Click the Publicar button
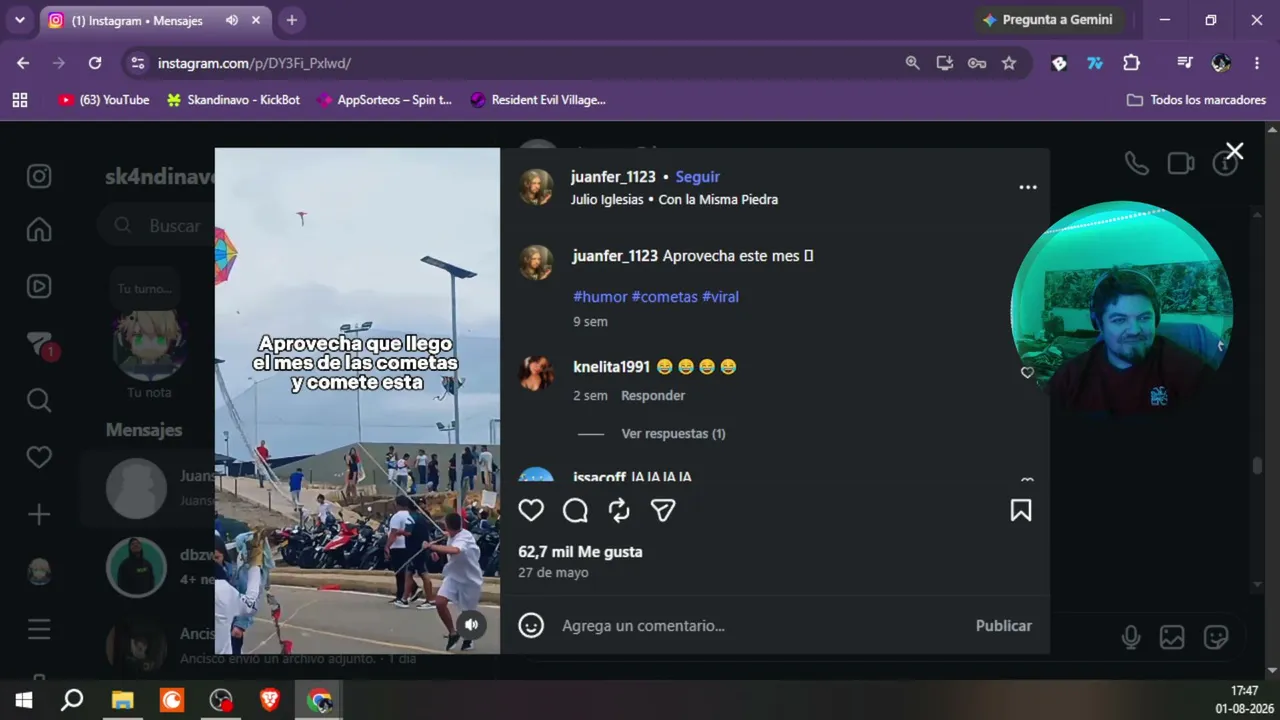Image resolution: width=1280 pixels, height=720 pixels. 1004,626
